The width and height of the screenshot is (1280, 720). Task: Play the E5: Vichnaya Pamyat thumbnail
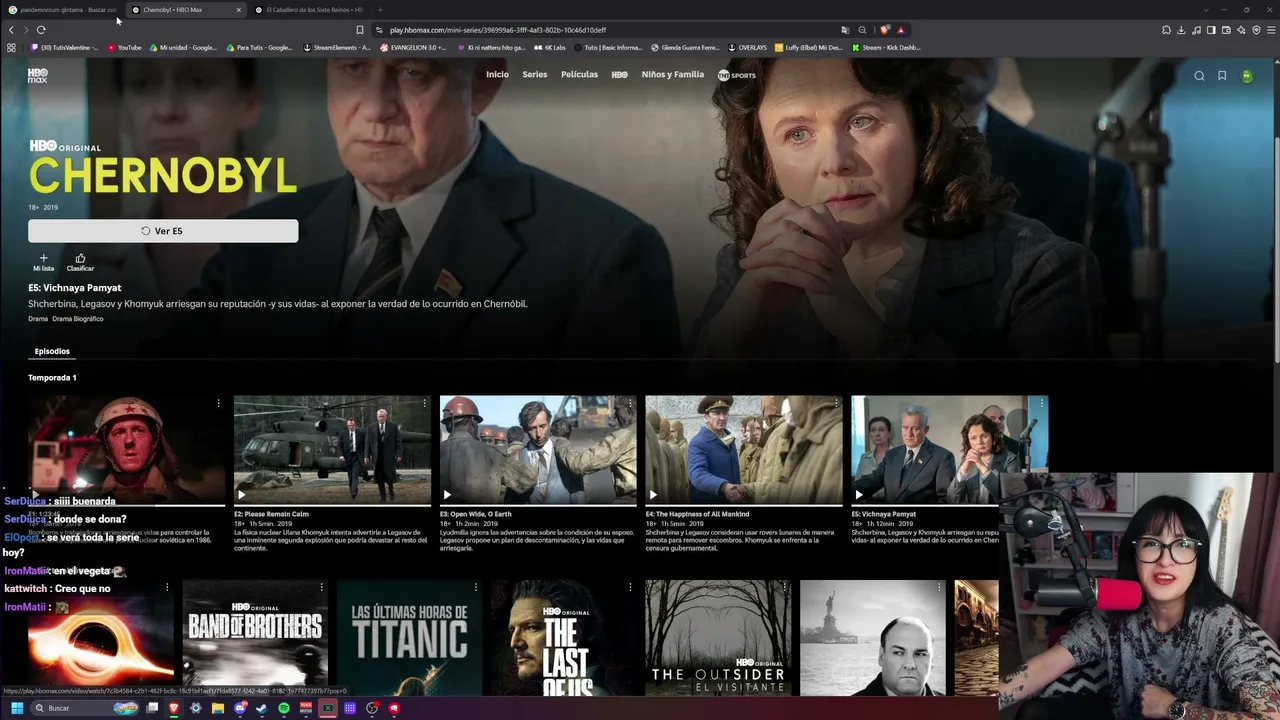(x=950, y=450)
